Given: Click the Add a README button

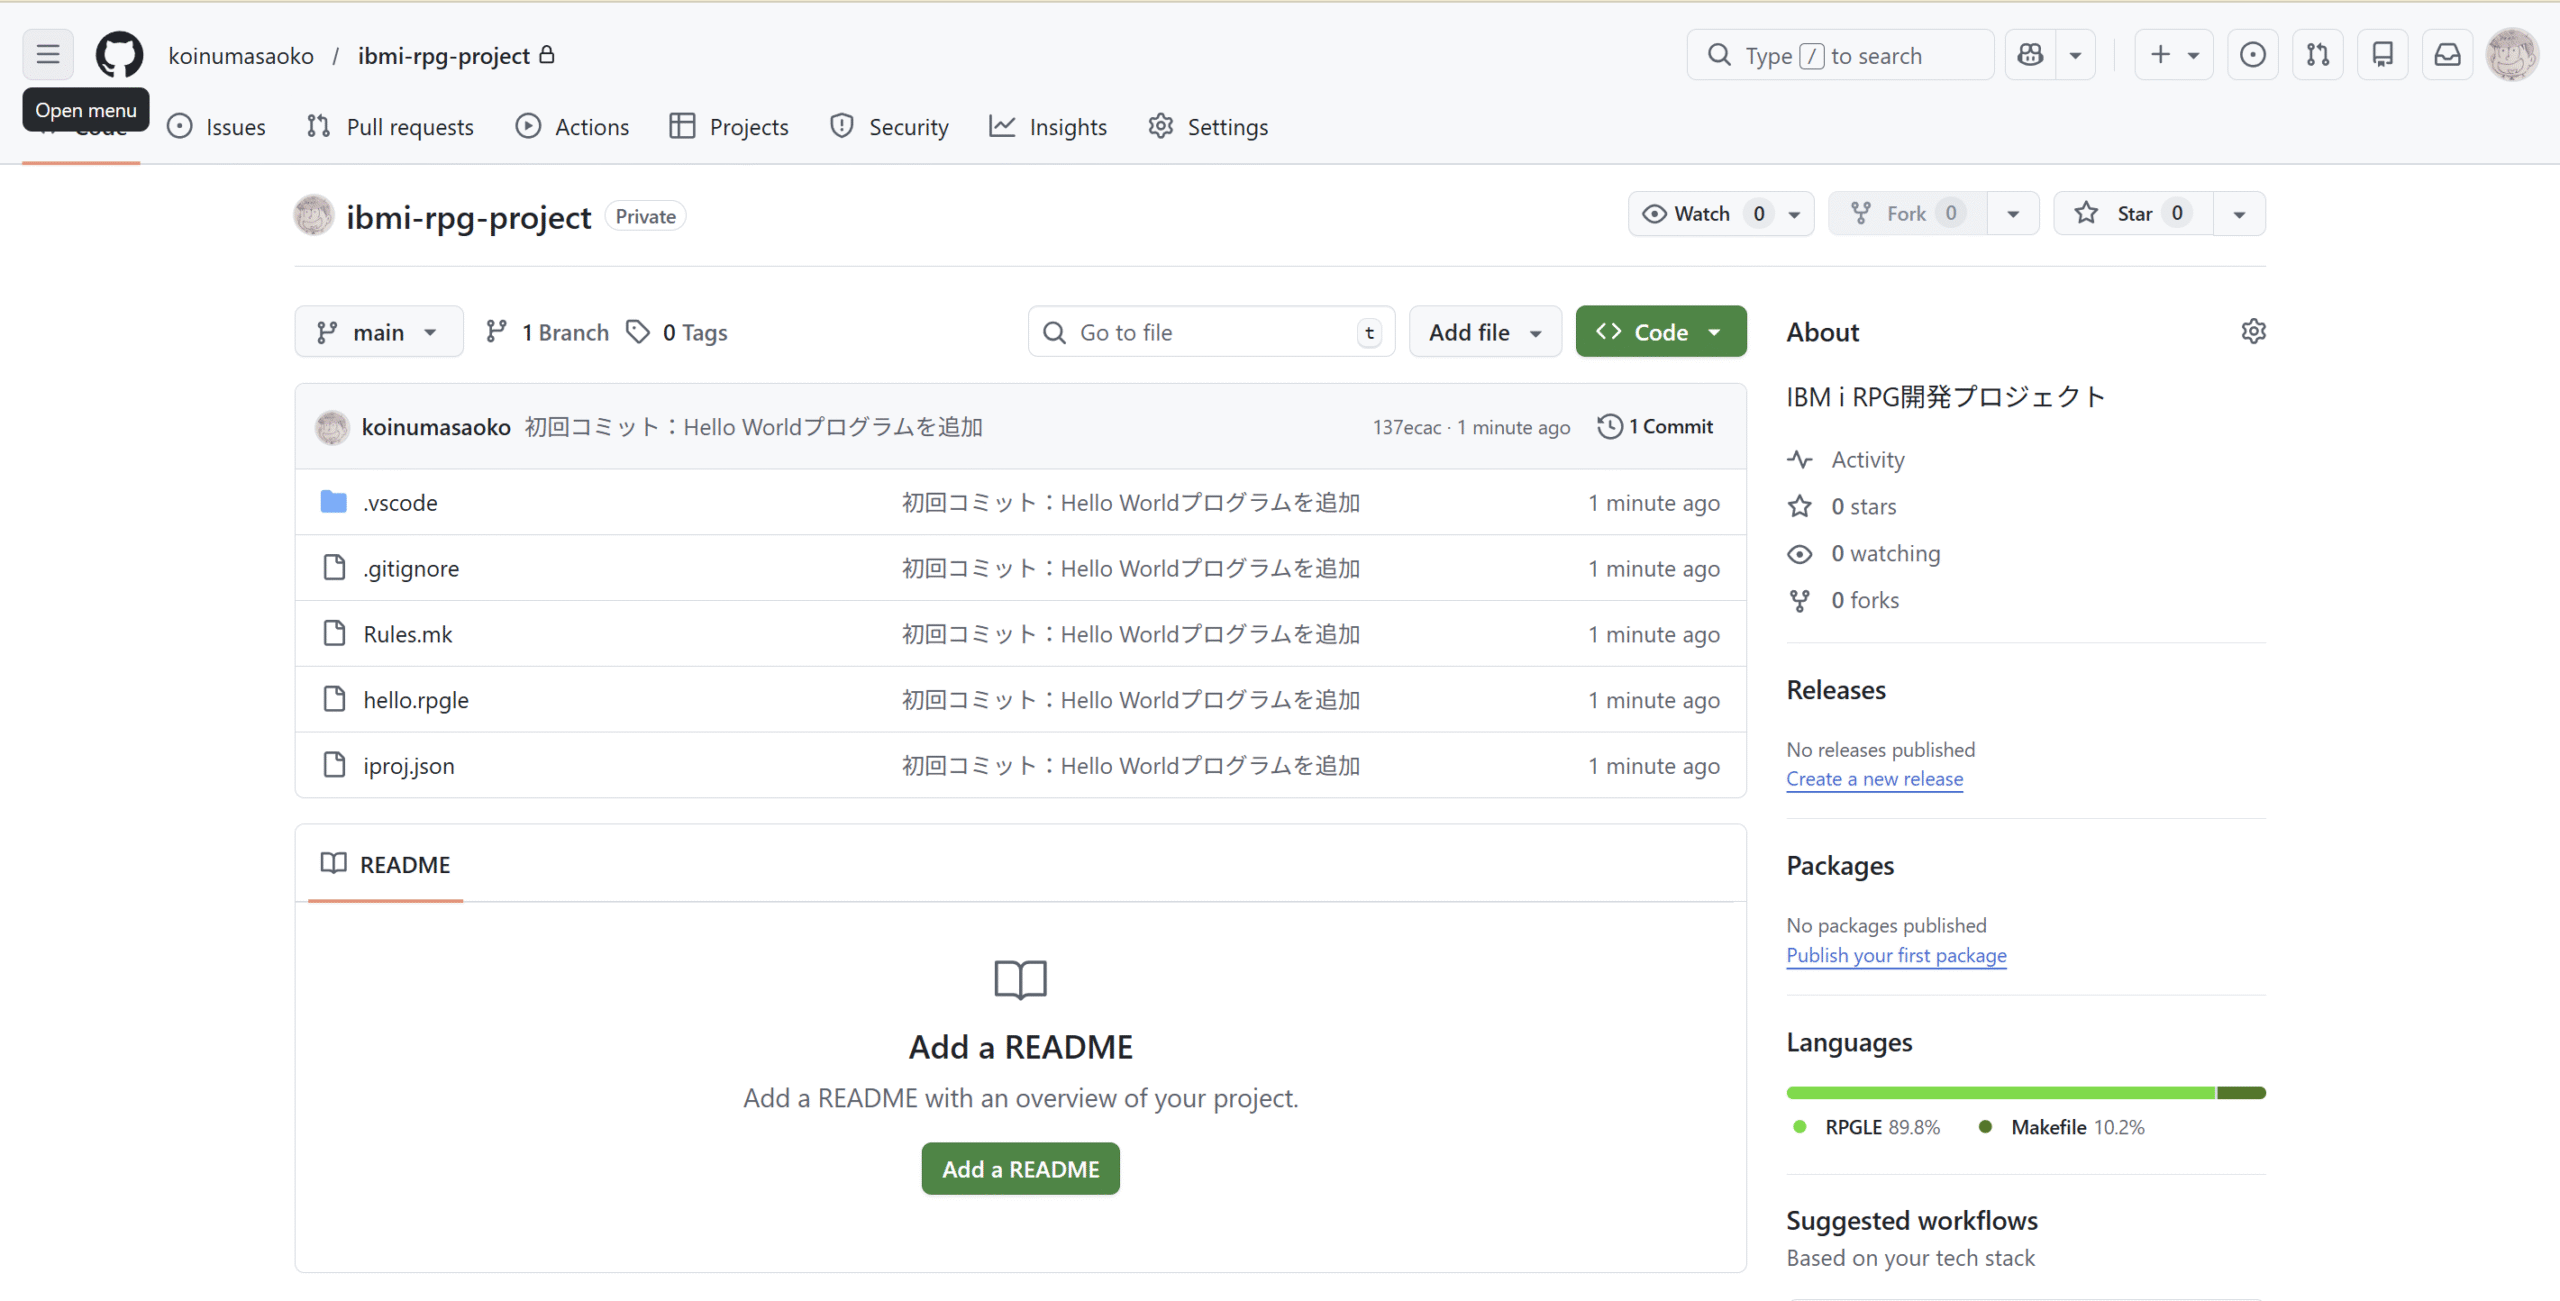Looking at the screenshot, I should click(1020, 1169).
